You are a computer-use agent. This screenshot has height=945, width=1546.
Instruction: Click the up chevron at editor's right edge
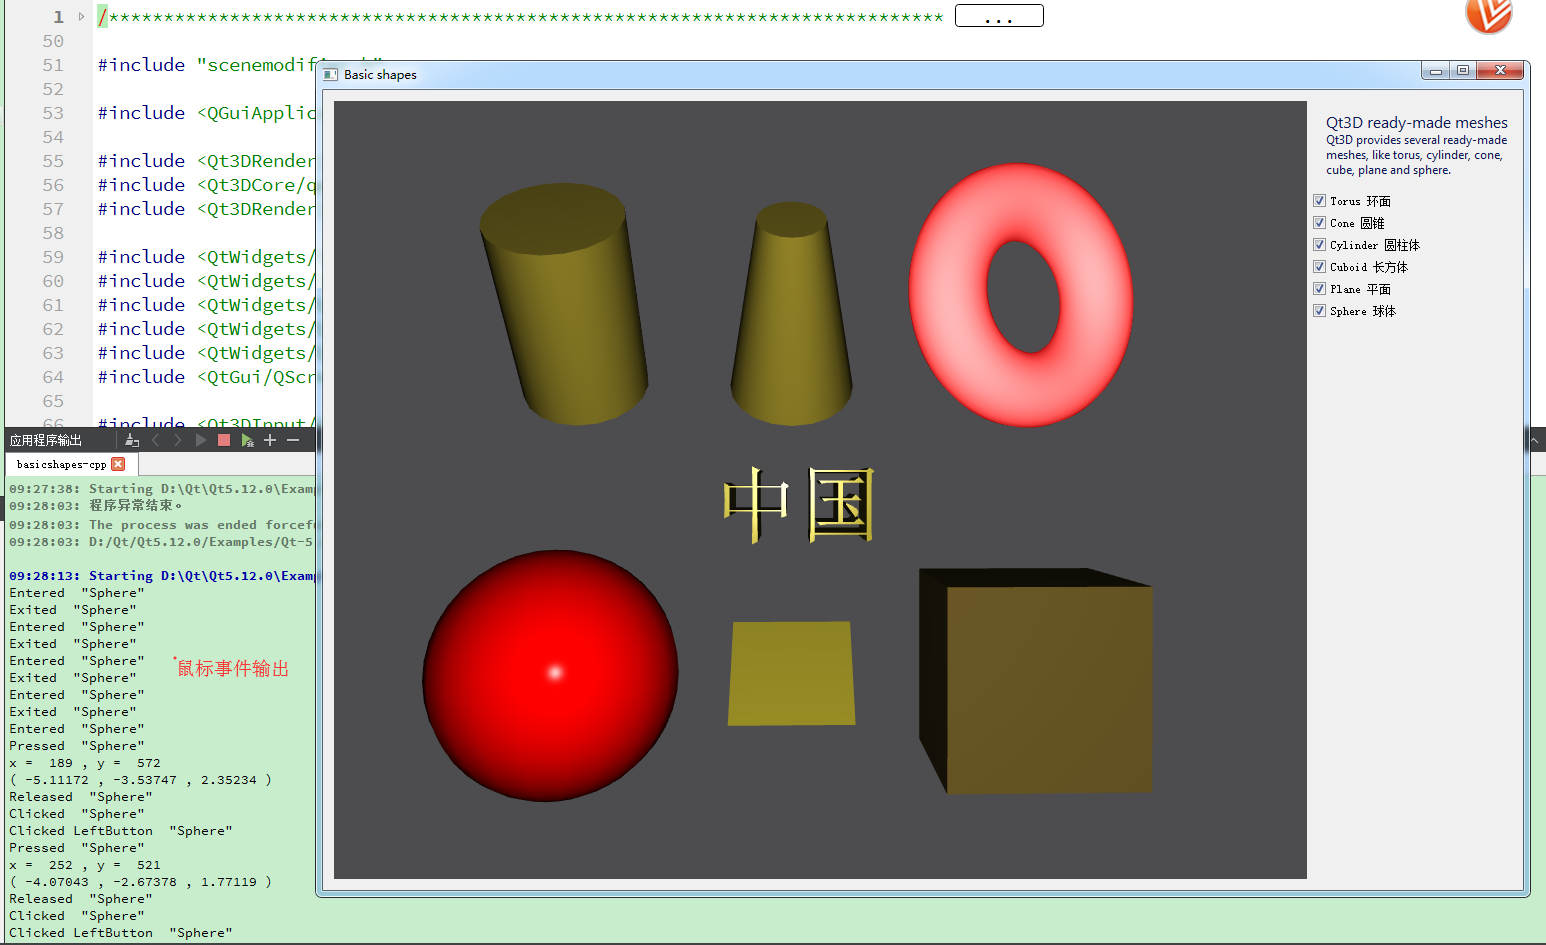(x=1537, y=439)
